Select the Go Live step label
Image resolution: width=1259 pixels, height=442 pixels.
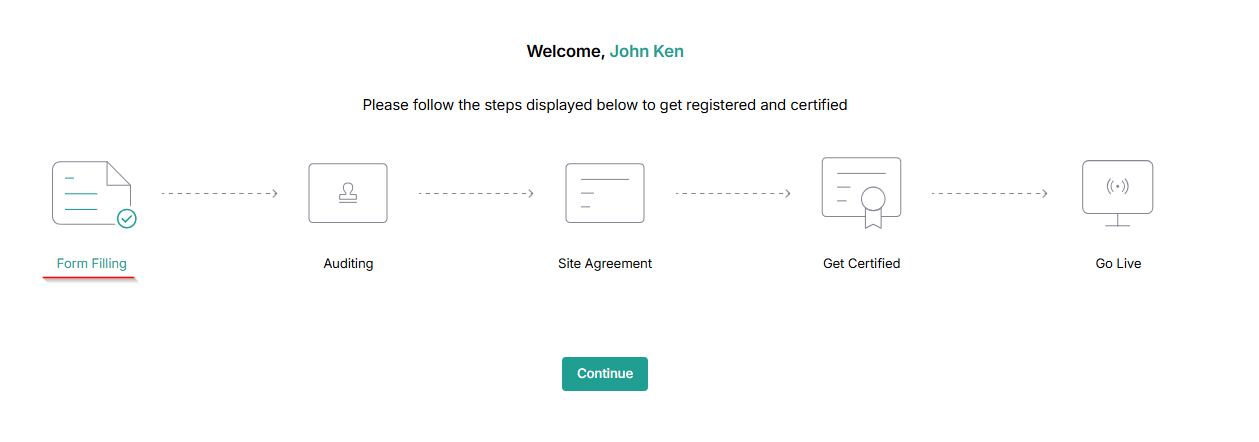click(1118, 264)
